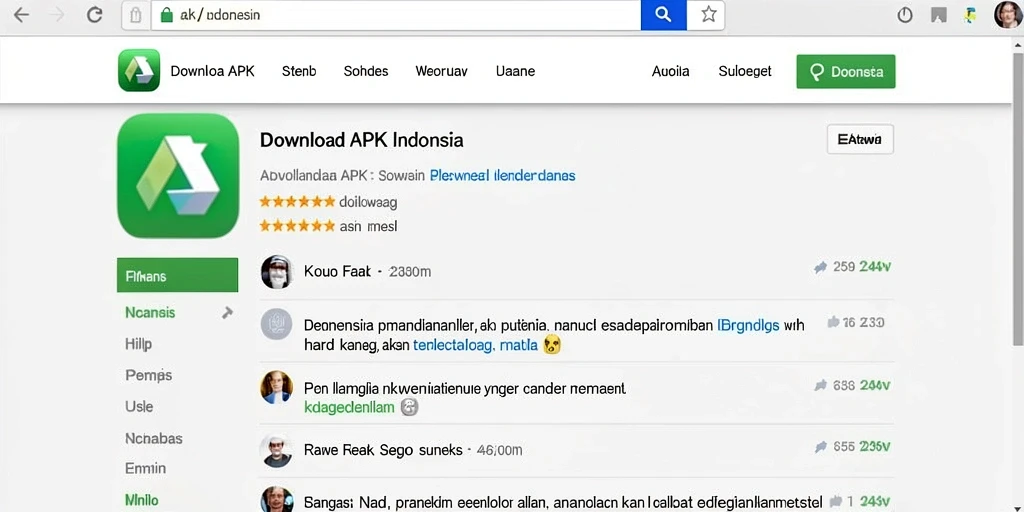Reload the page with refresh icon
The width and height of the screenshot is (1024, 512).
coord(95,15)
